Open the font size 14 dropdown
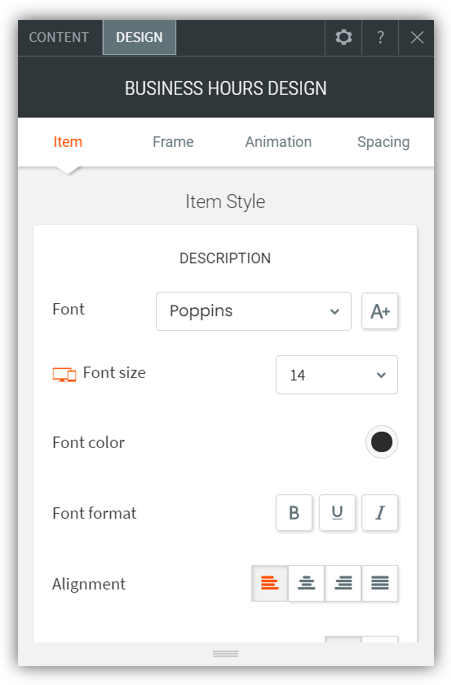The height and width of the screenshot is (685, 451). click(x=337, y=375)
